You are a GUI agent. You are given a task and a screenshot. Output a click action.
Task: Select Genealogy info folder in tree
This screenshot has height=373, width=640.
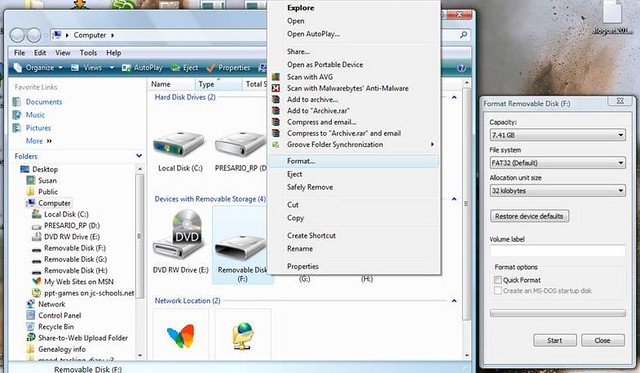[62, 349]
